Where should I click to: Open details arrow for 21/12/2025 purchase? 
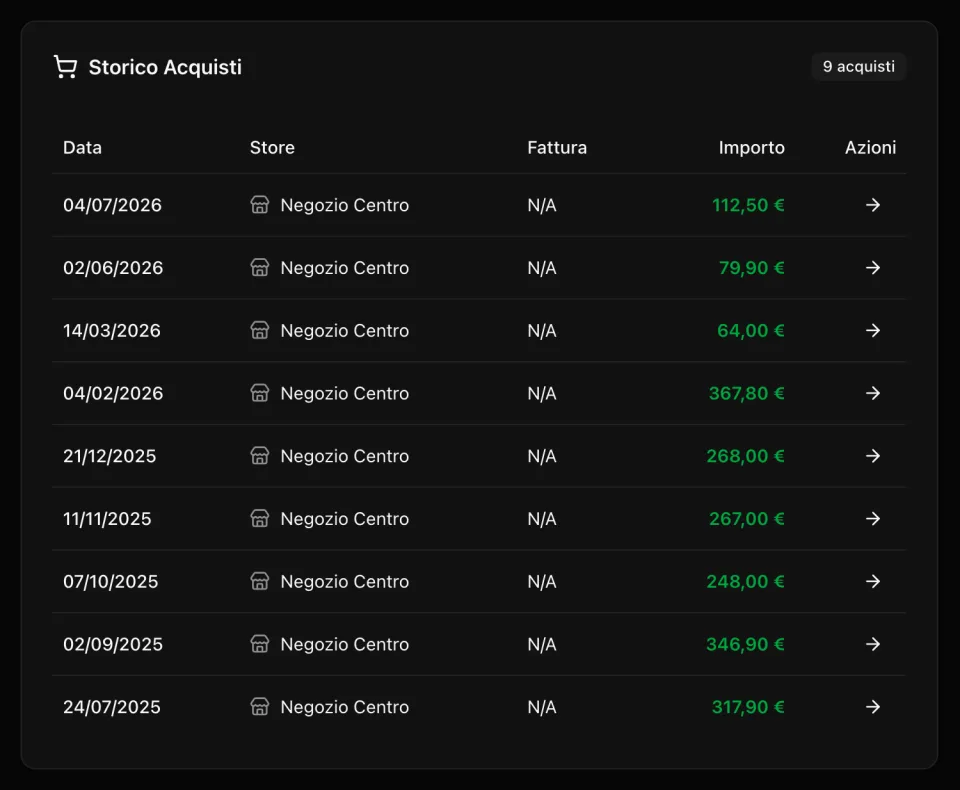(x=873, y=456)
